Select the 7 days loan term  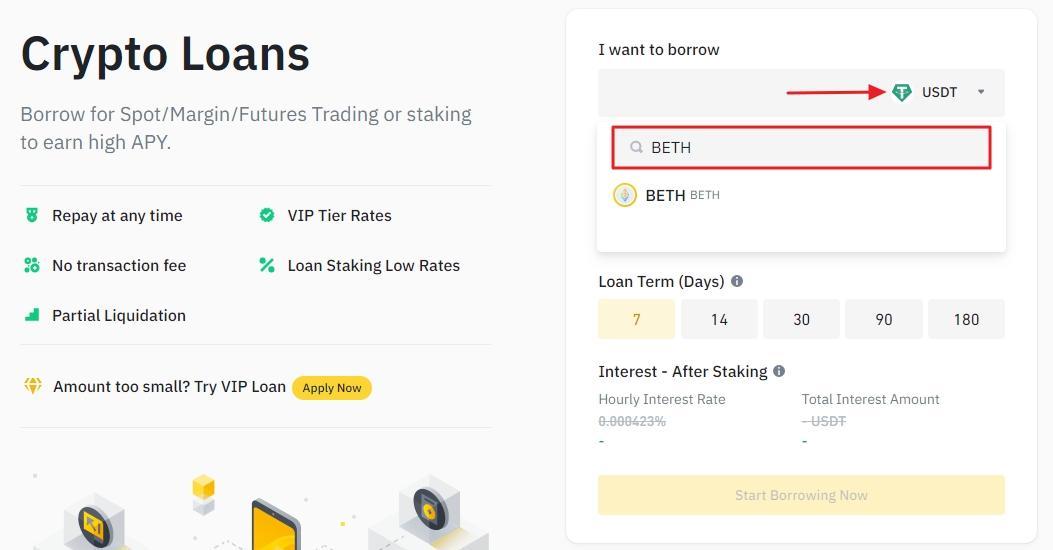(x=636, y=320)
